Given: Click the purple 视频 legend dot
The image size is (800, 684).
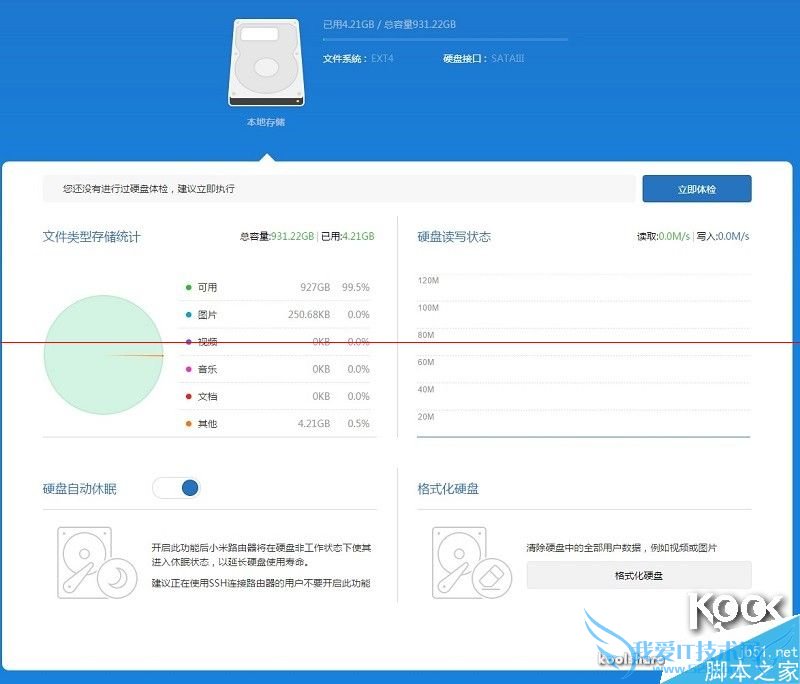Looking at the screenshot, I should (188, 342).
